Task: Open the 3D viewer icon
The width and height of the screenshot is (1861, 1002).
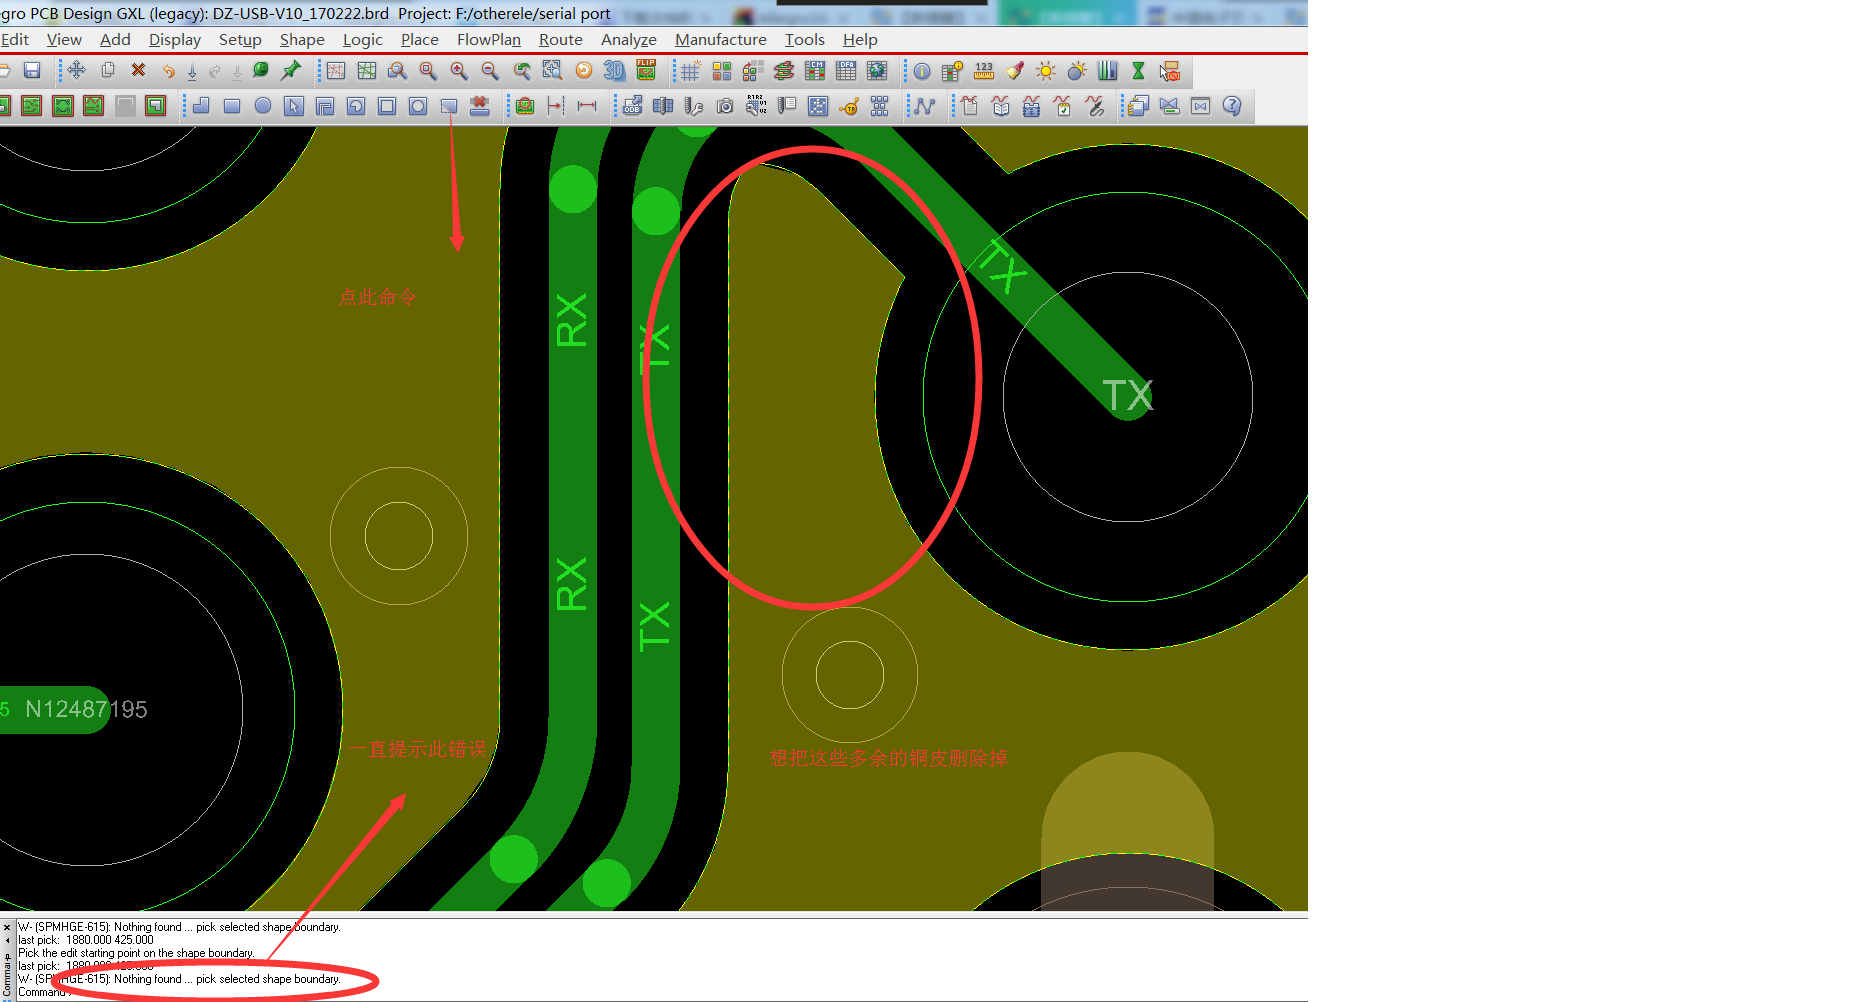Action: tap(614, 70)
